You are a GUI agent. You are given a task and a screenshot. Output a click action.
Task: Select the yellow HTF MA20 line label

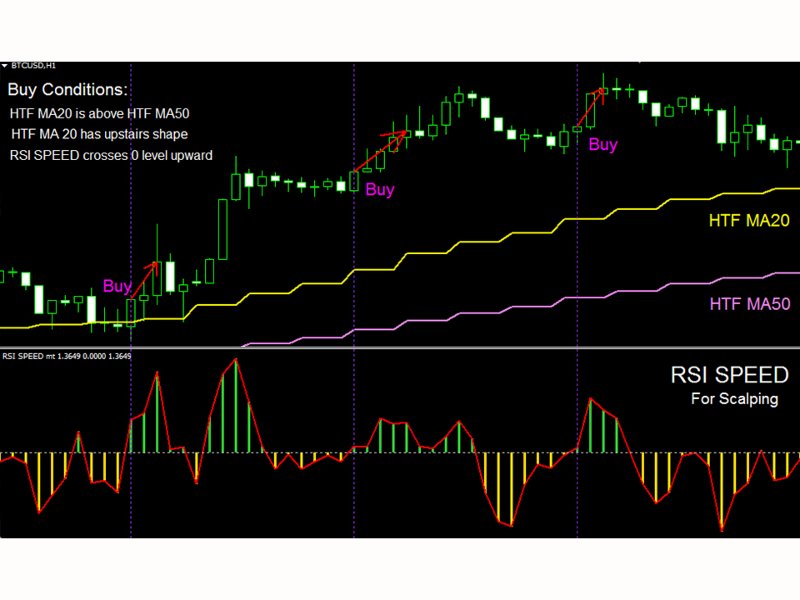[748, 220]
